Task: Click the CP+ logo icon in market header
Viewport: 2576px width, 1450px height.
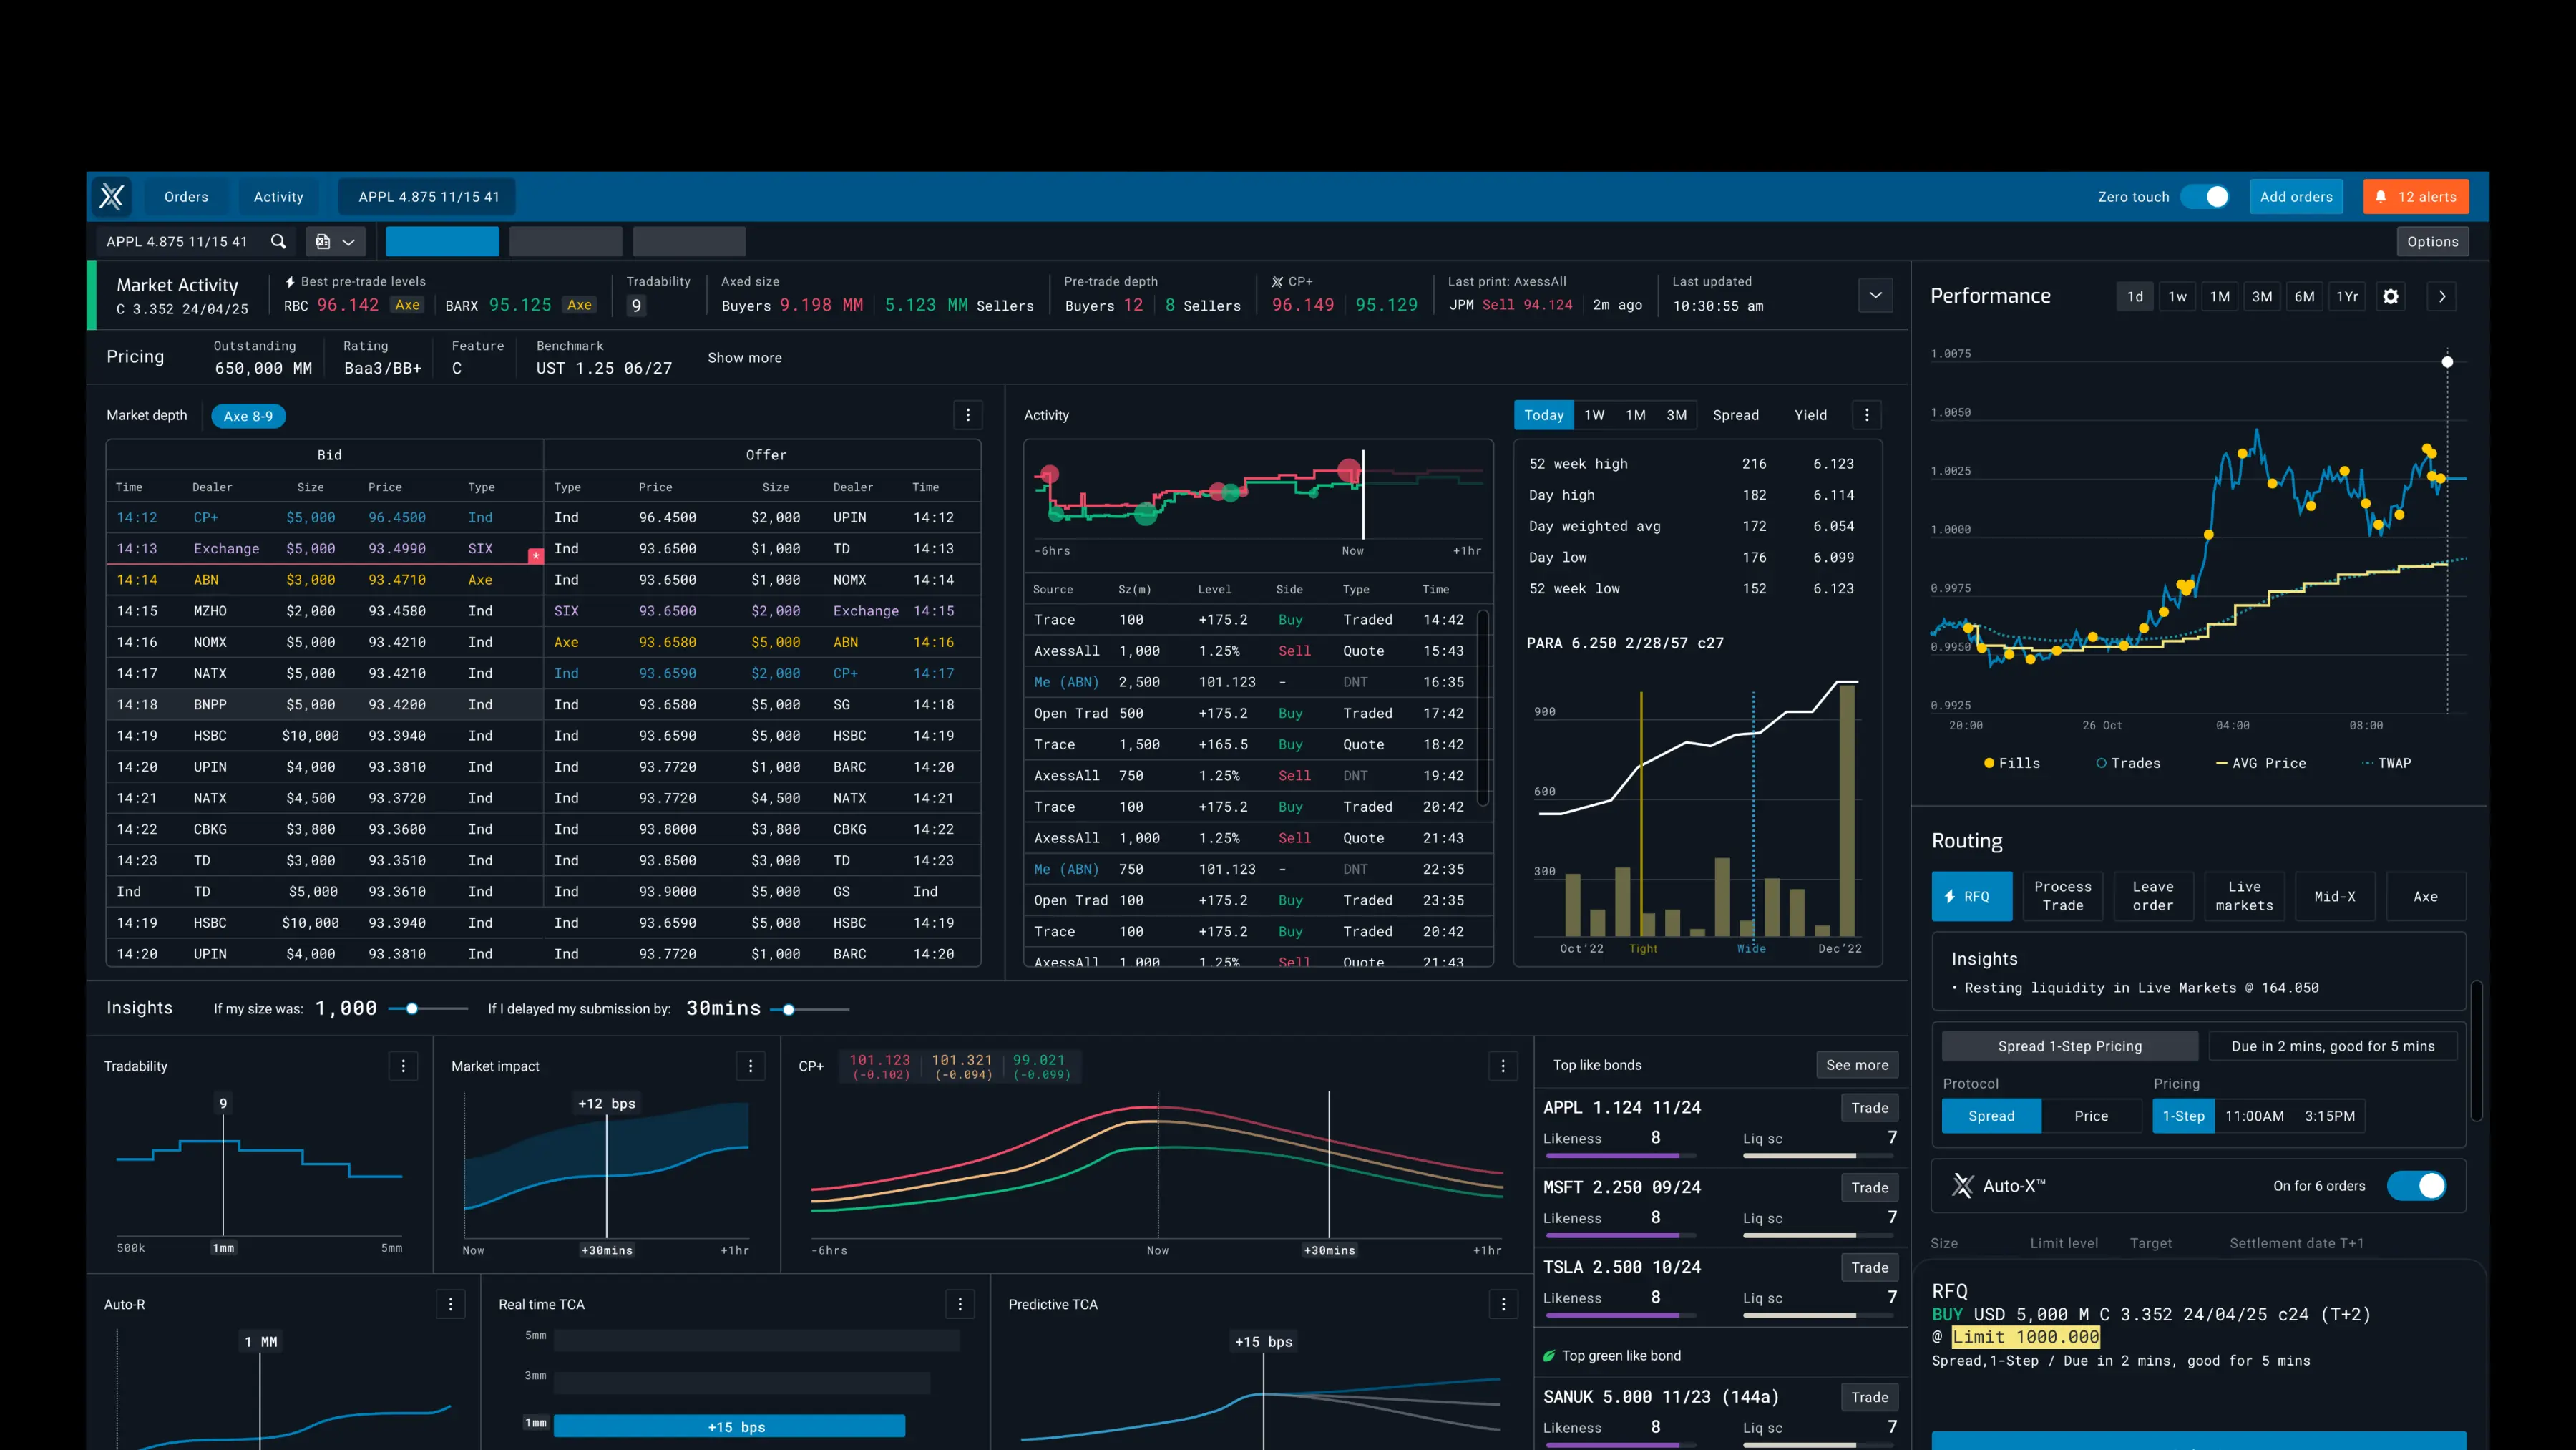Action: [x=1277, y=282]
